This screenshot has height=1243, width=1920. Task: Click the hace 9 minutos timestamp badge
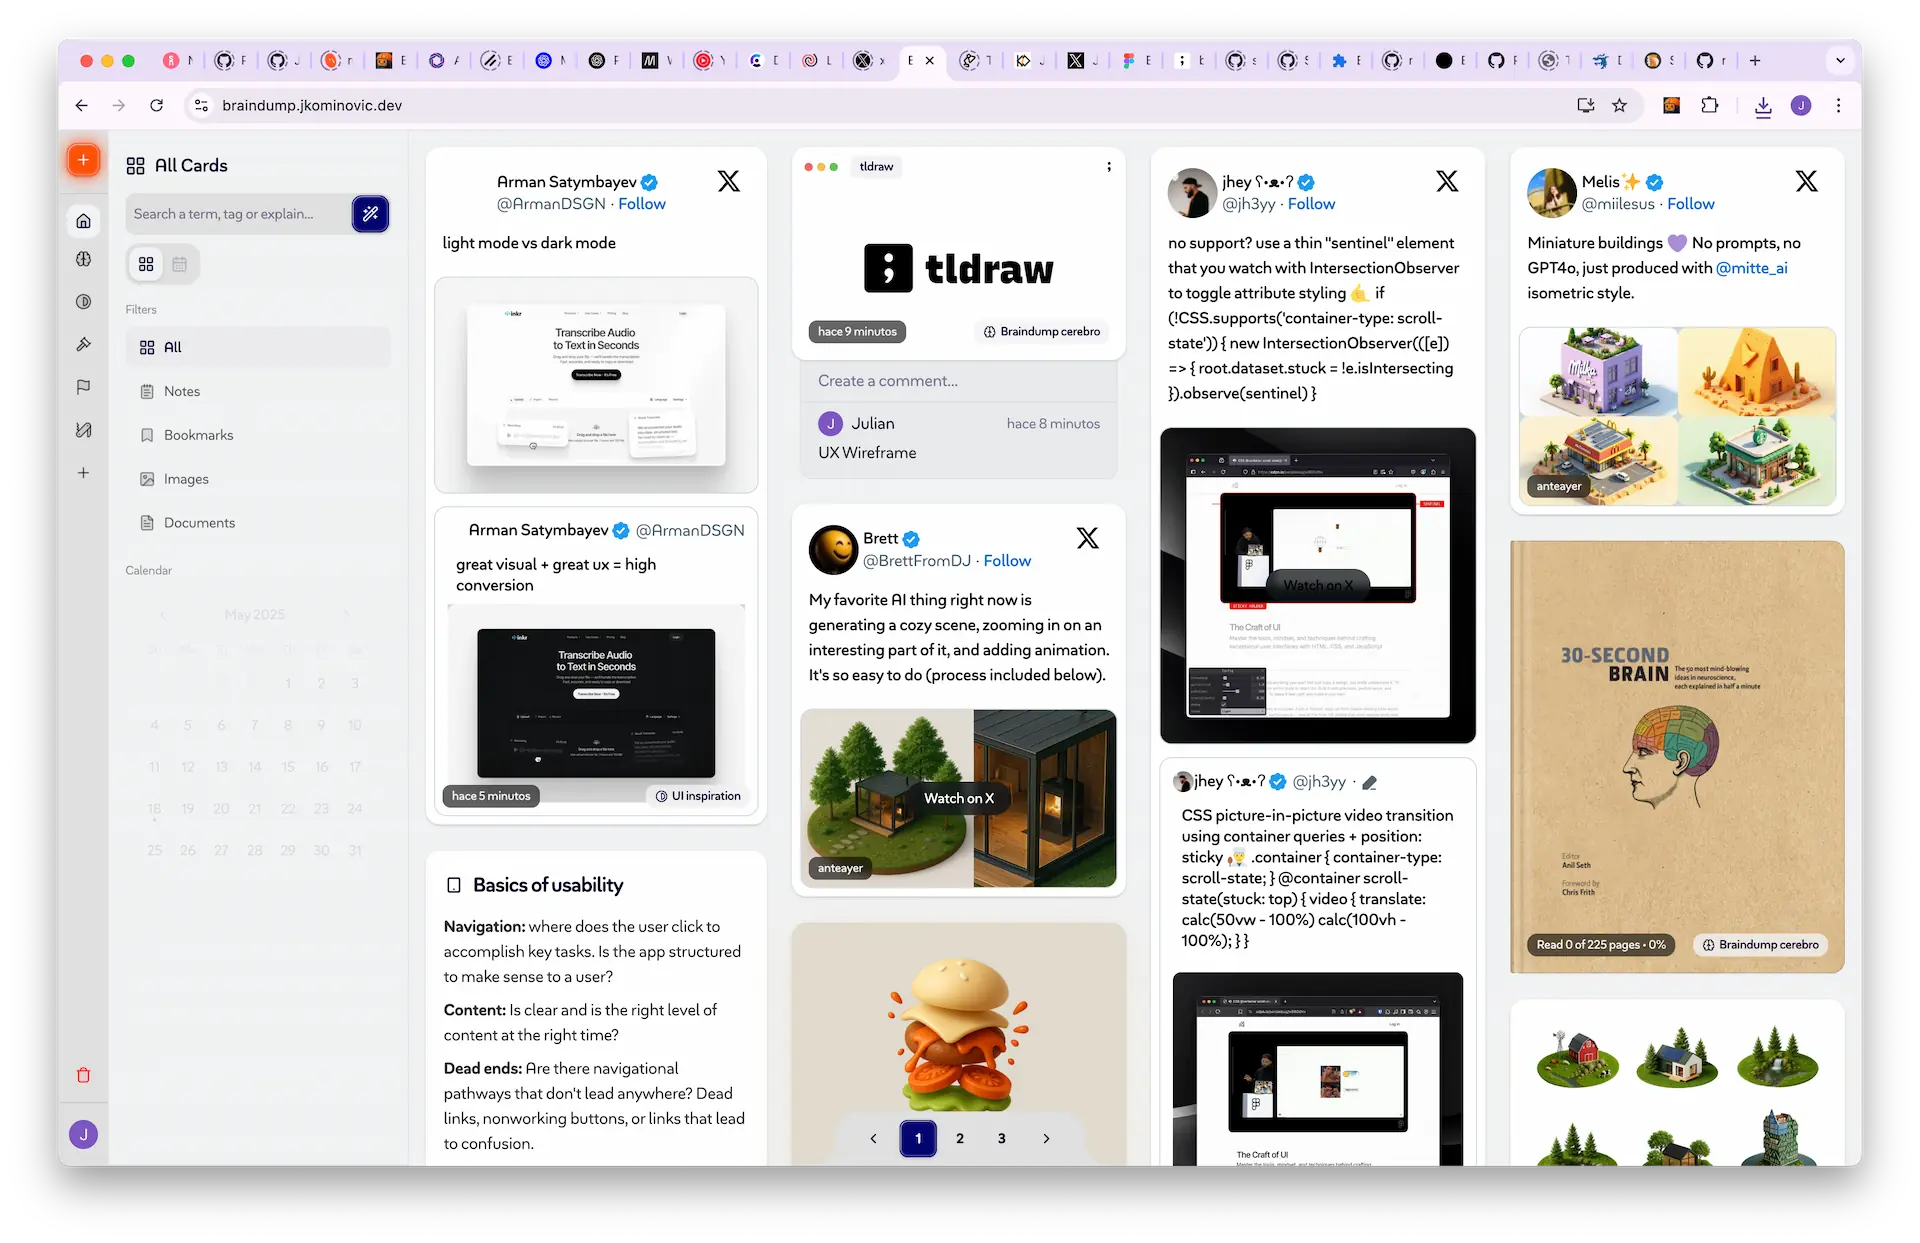tap(857, 332)
